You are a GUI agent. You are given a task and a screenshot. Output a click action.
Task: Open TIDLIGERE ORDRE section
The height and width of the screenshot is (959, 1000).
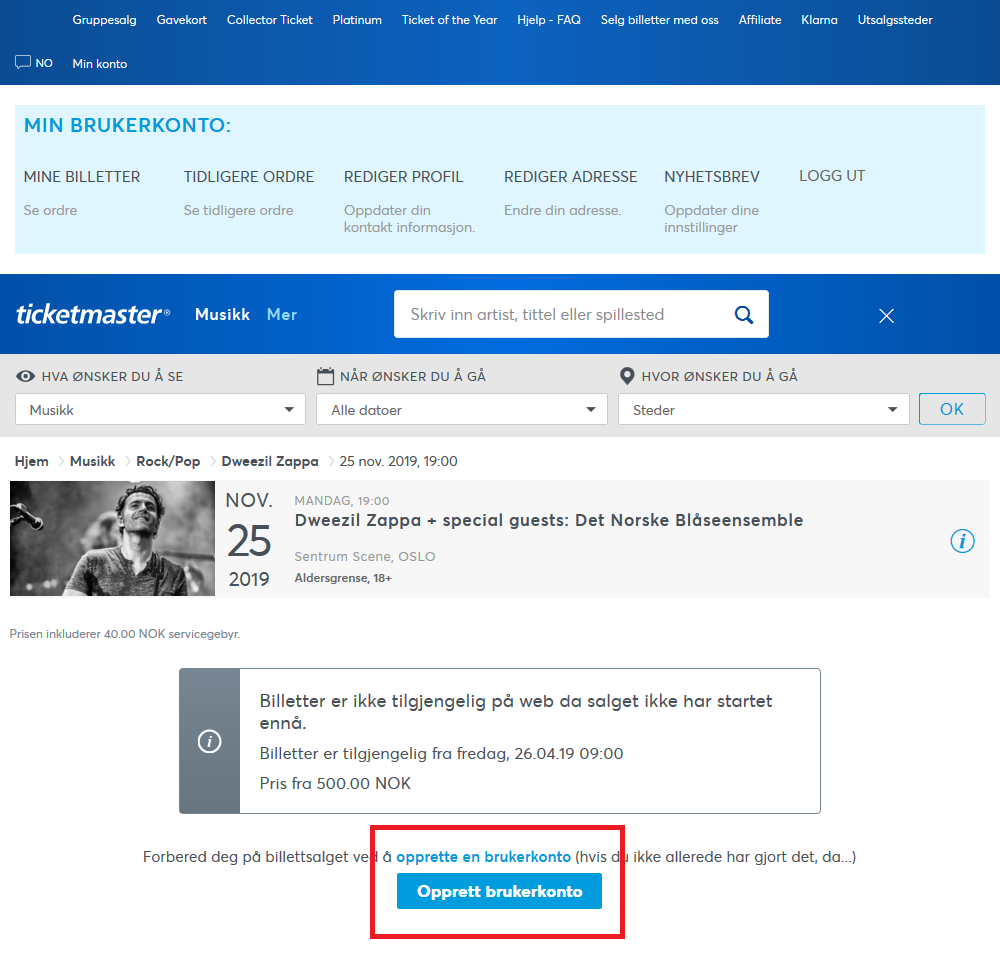[249, 177]
